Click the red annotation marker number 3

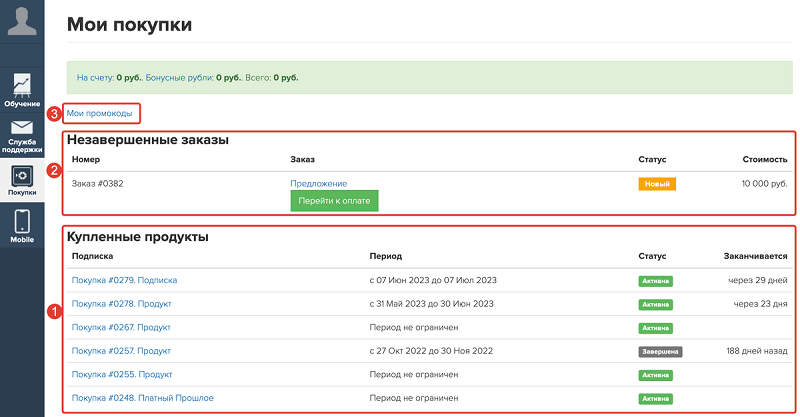point(54,113)
